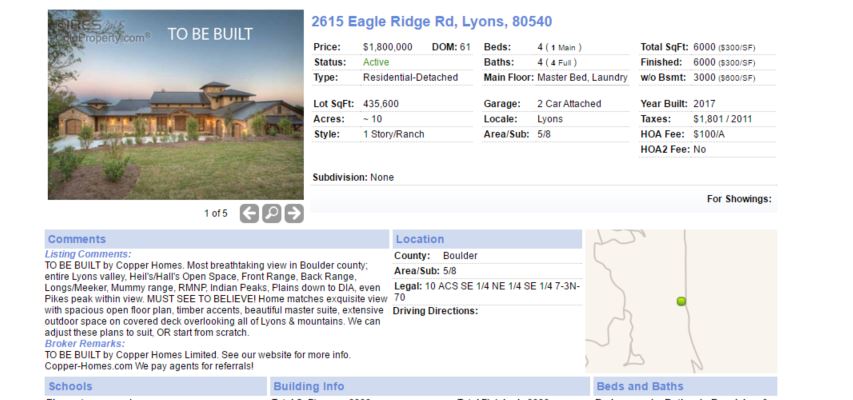Click the IRES ColoProperty watermark logo
Screen dimensions: 853x400
pos(100,33)
